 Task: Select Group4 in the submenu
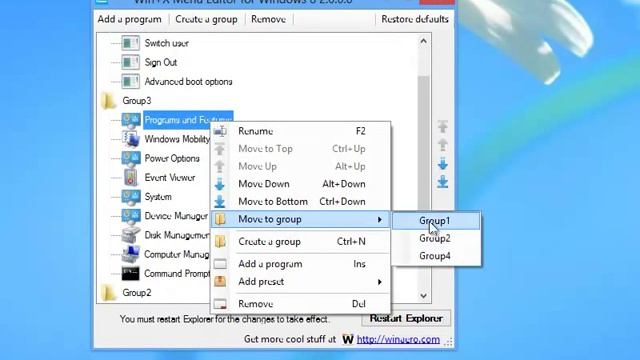tap(436, 256)
